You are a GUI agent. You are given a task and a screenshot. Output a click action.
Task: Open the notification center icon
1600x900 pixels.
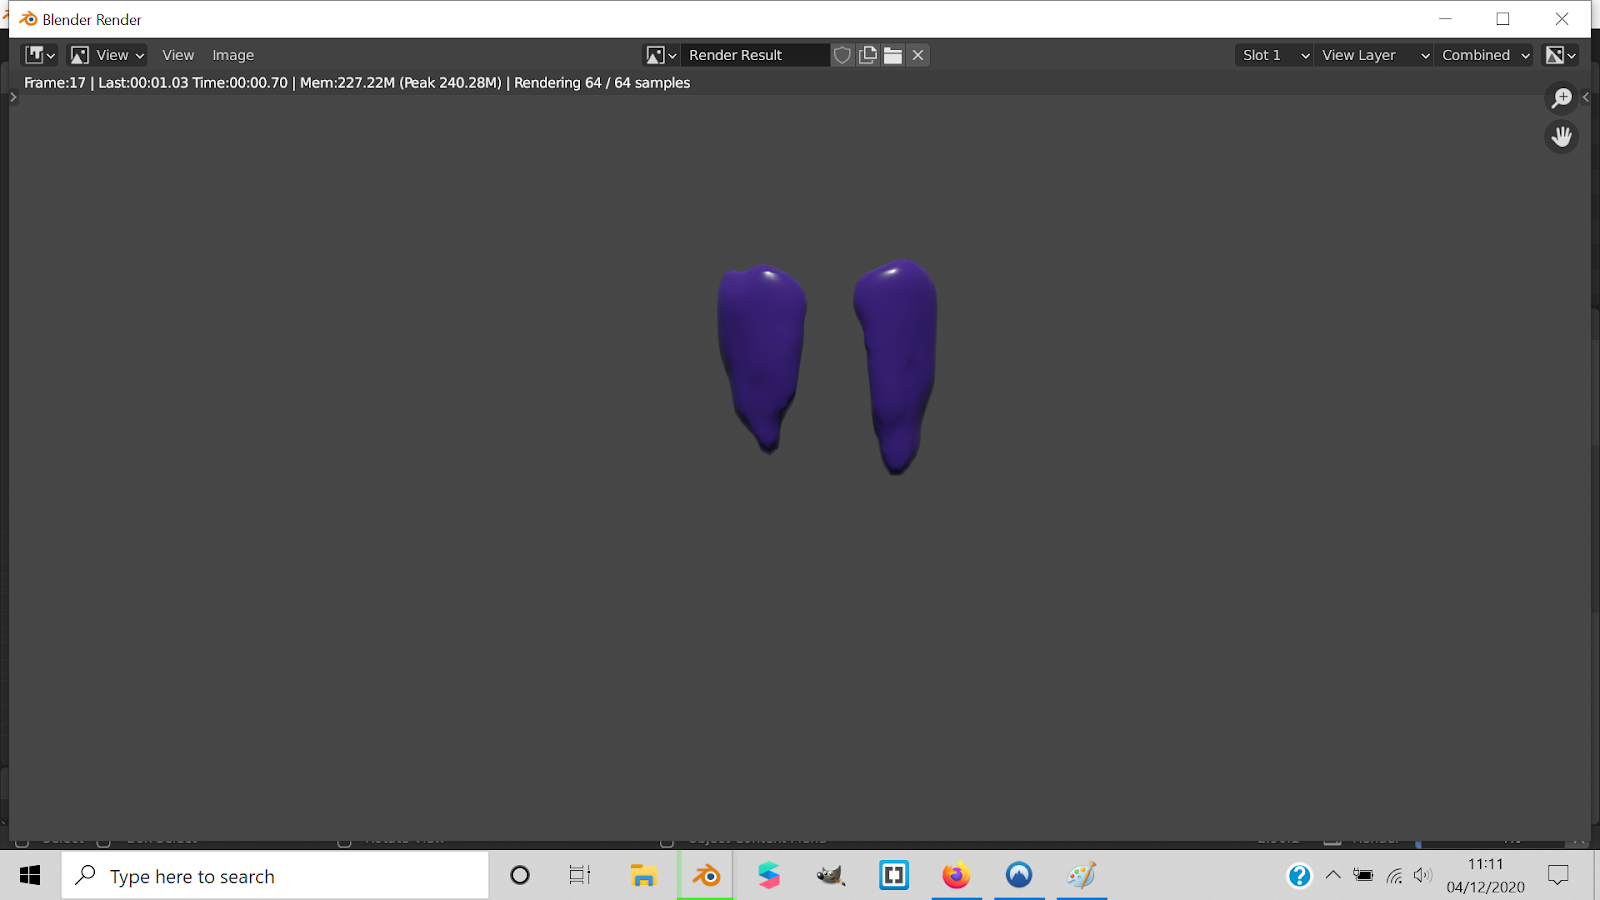click(1558, 876)
